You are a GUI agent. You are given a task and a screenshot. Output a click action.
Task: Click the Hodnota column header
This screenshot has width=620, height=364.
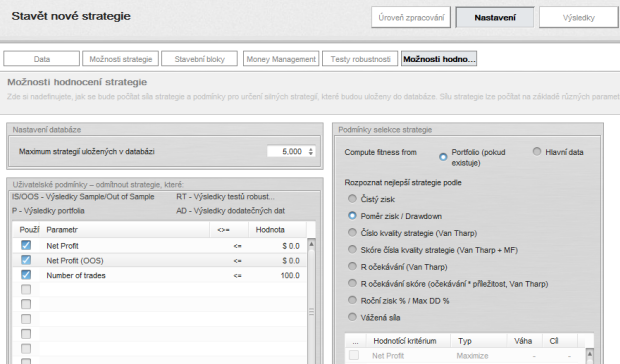pos(277,230)
